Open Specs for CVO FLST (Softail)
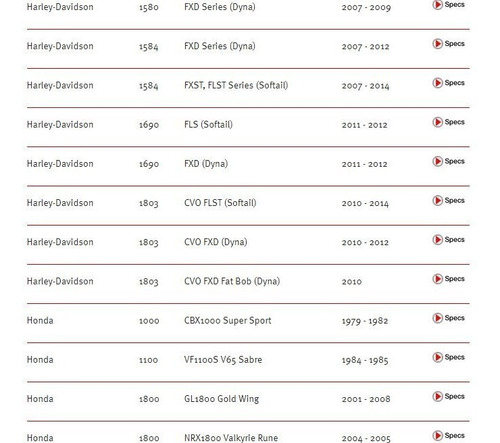This screenshot has width=500, height=443. (x=448, y=200)
